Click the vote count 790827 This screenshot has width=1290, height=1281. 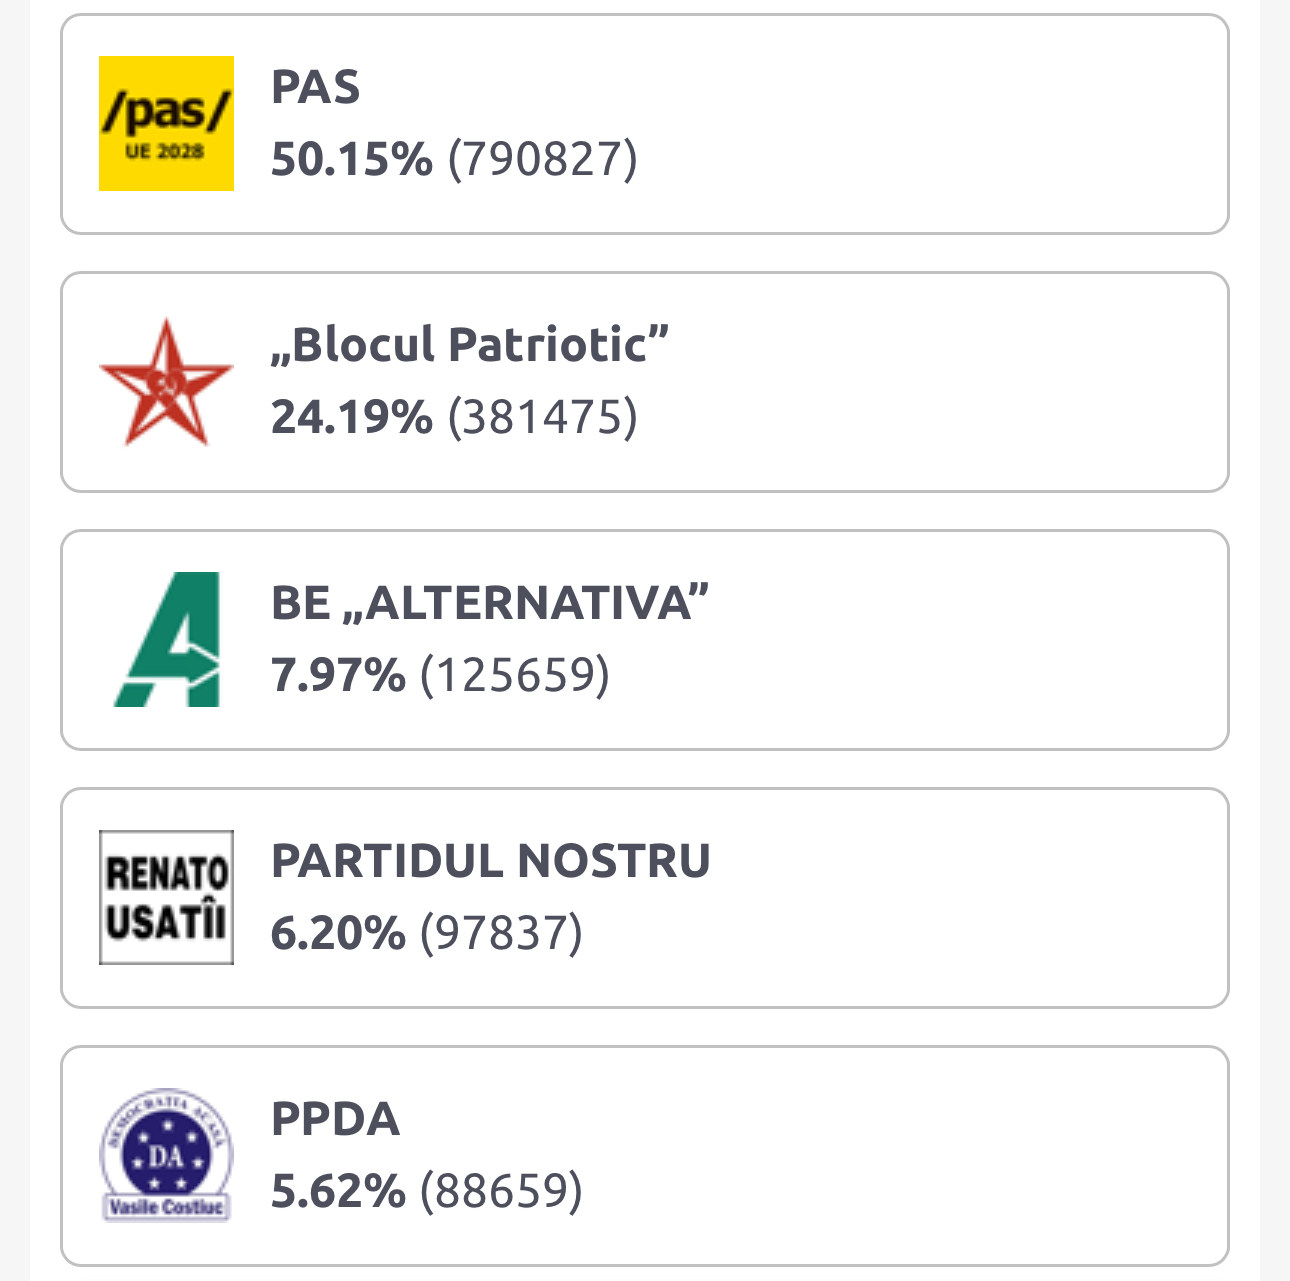click(x=542, y=159)
